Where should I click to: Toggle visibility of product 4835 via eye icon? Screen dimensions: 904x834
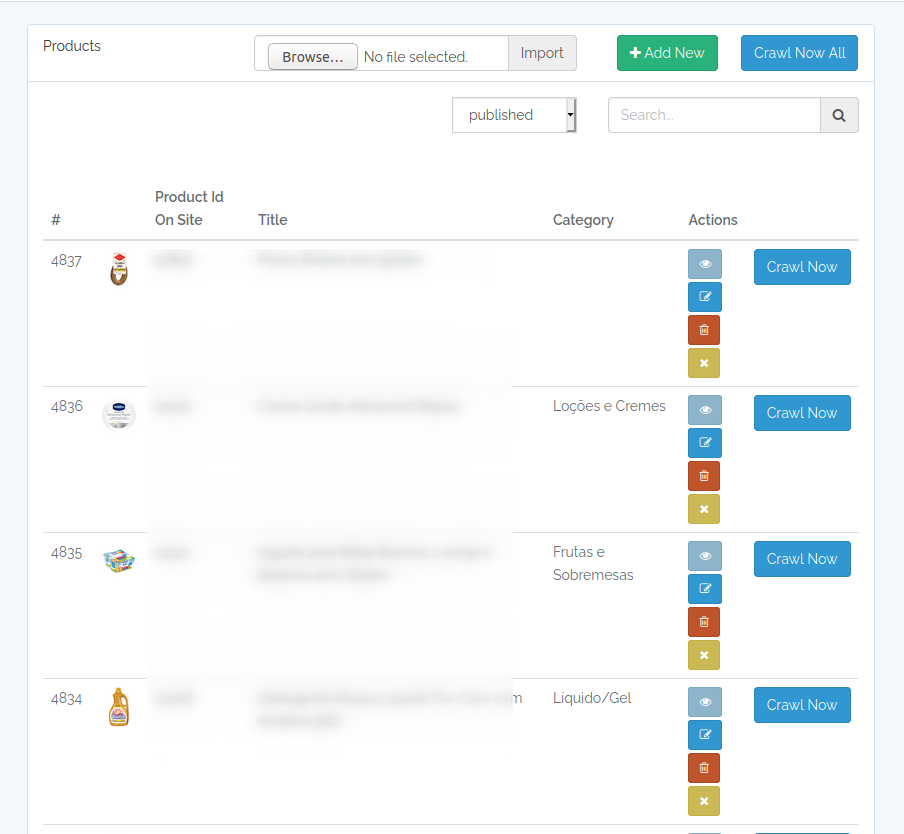click(704, 555)
